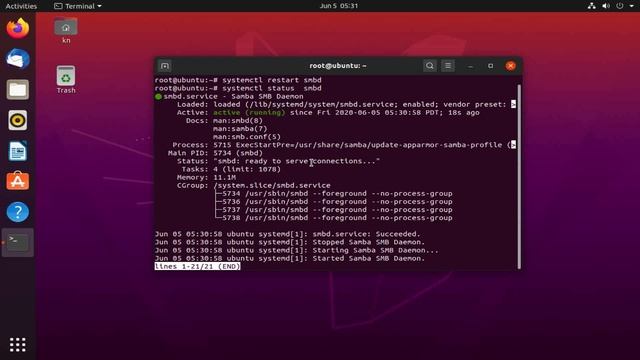Click the 'Main PID: 5734 (smbd)' line
Image resolution: width=640 pixels, height=360 pixels.
coord(216,153)
